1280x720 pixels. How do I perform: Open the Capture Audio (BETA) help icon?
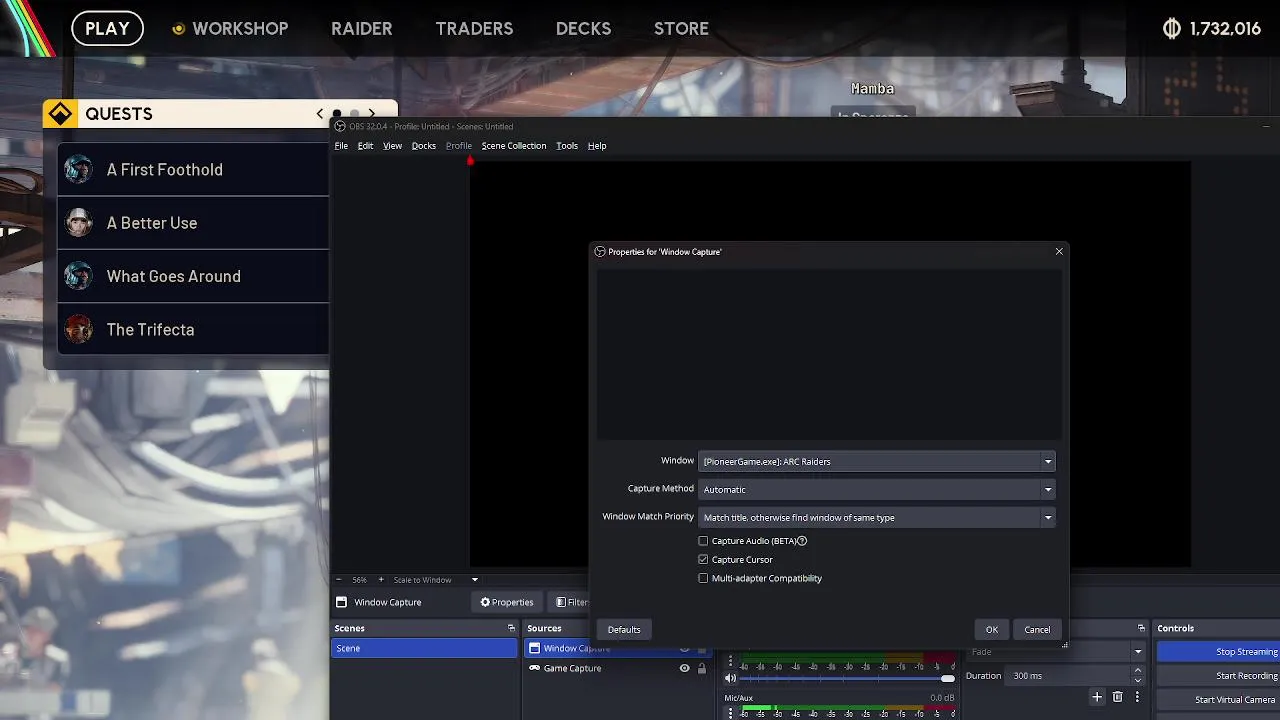802,541
